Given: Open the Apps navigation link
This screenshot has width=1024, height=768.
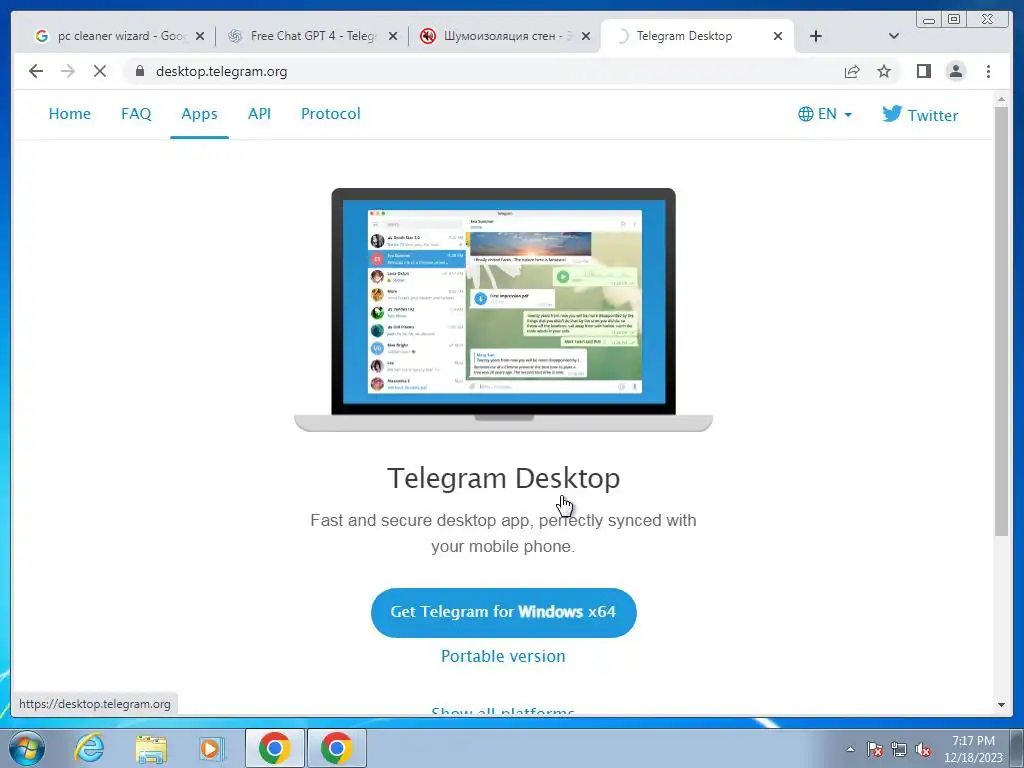Looking at the screenshot, I should [199, 114].
